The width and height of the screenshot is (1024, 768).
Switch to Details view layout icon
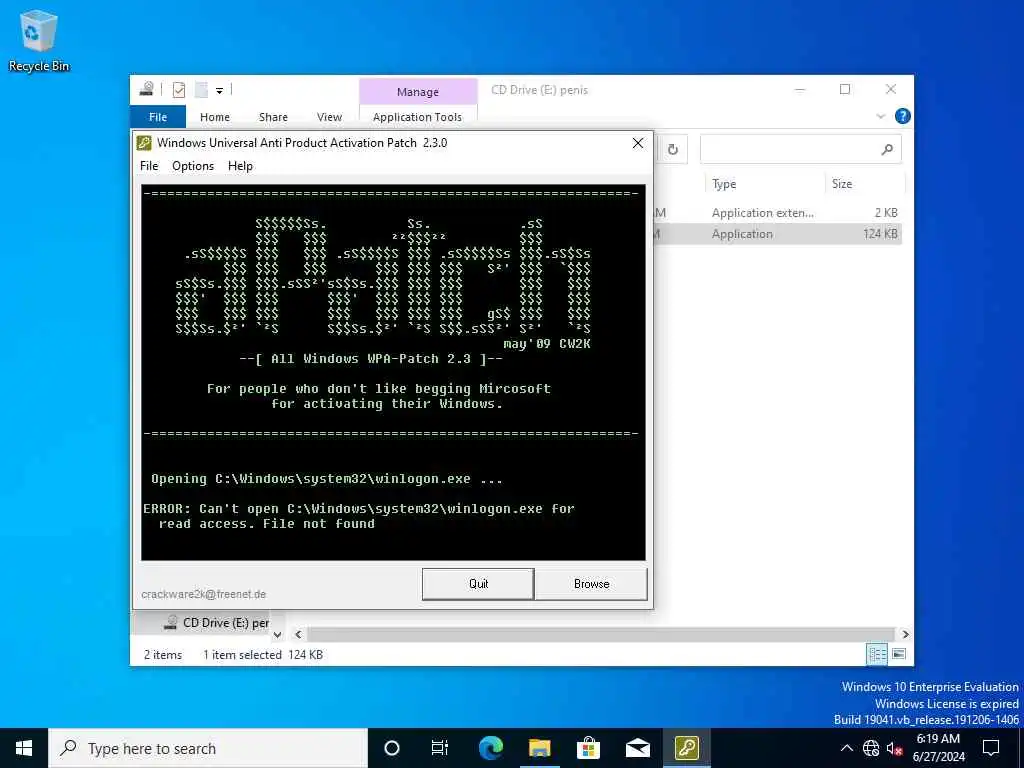pos(876,654)
